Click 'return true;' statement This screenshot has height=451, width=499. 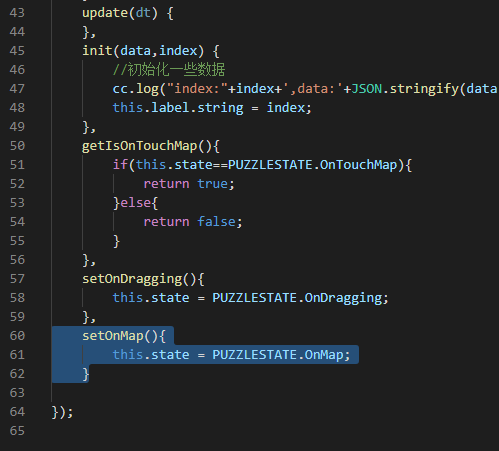point(189,184)
